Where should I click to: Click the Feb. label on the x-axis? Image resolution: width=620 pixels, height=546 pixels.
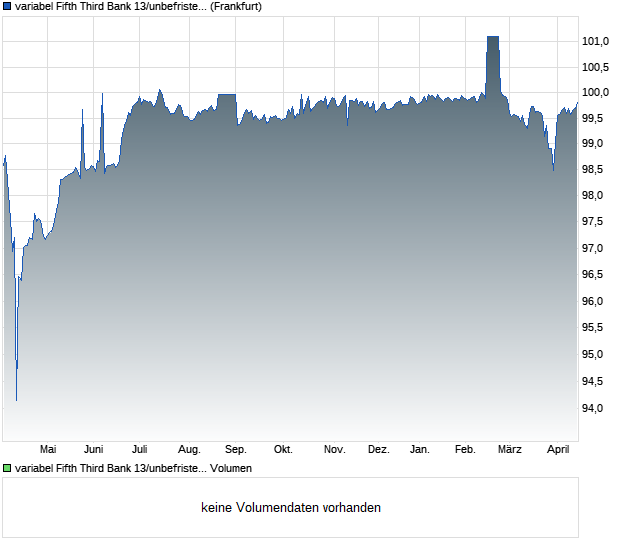click(x=465, y=450)
